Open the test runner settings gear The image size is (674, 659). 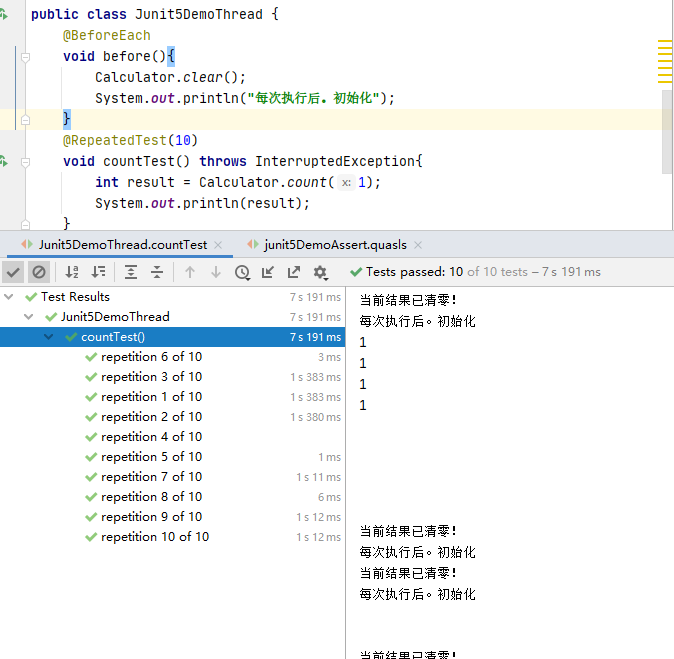coord(320,272)
